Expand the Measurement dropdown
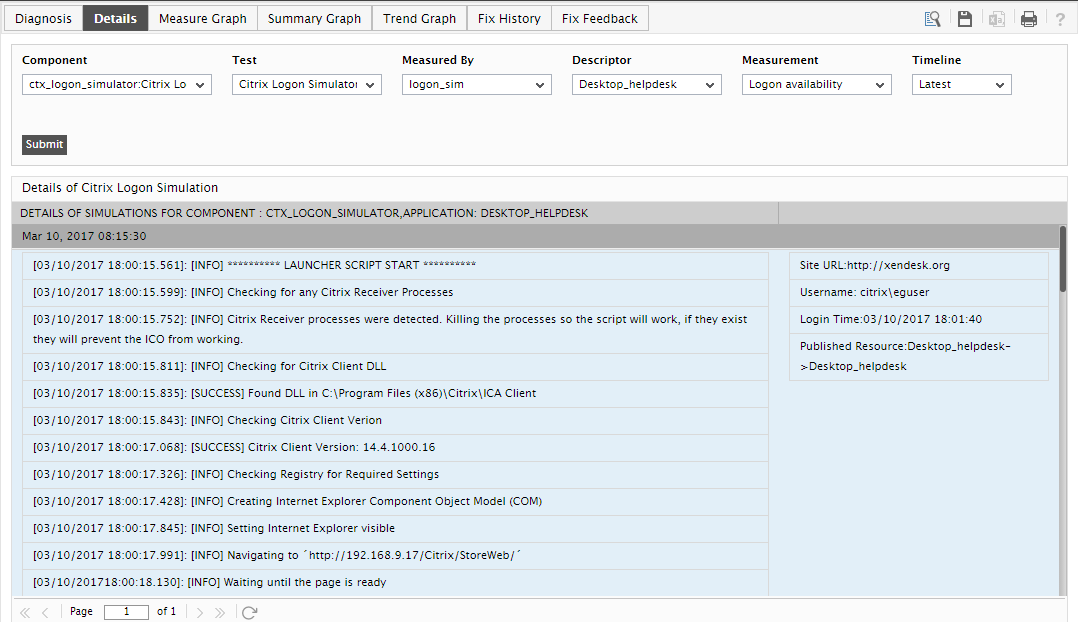1078x622 pixels. point(817,85)
